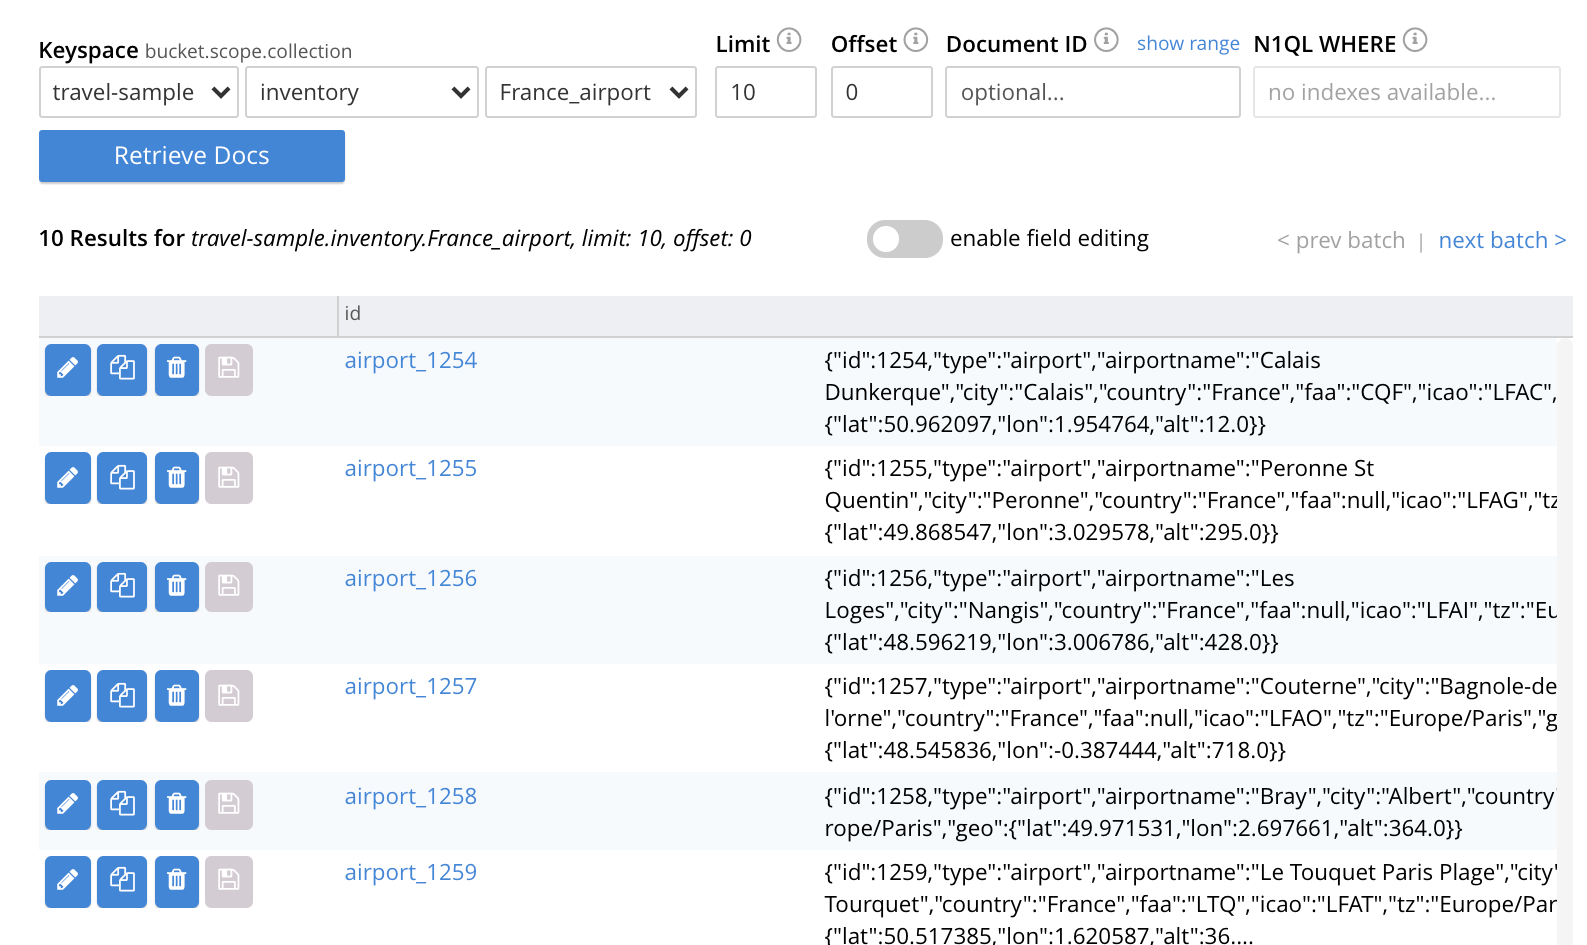Viewport: 1587px width, 945px height.
Task: Expand the France_airport collection dropdown
Action: (591, 92)
